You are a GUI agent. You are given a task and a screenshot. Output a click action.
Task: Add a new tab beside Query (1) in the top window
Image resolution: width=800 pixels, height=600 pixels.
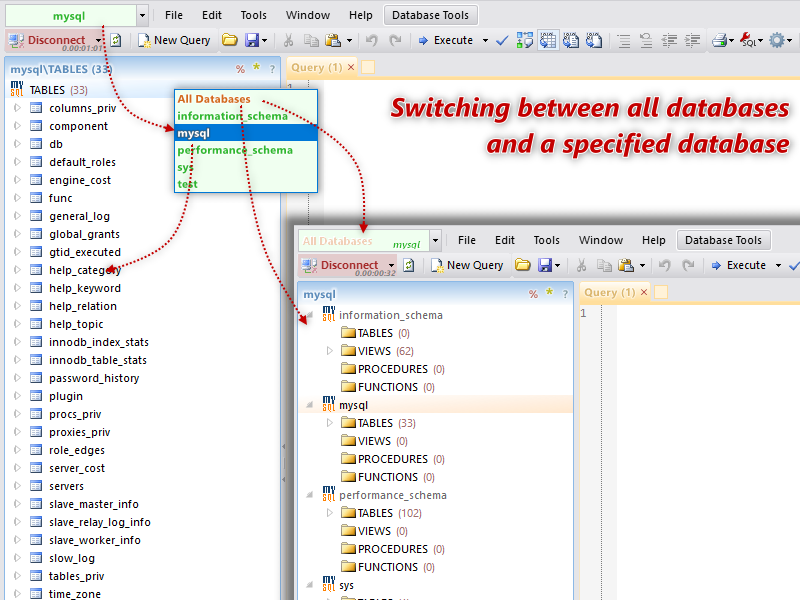pos(368,67)
